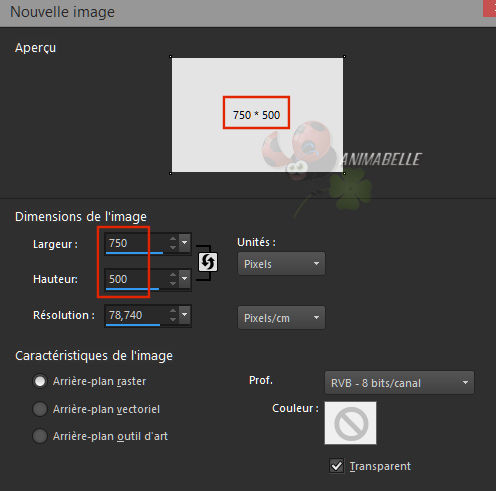Open the Largeur slider dropdown arrow

(x=184, y=243)
